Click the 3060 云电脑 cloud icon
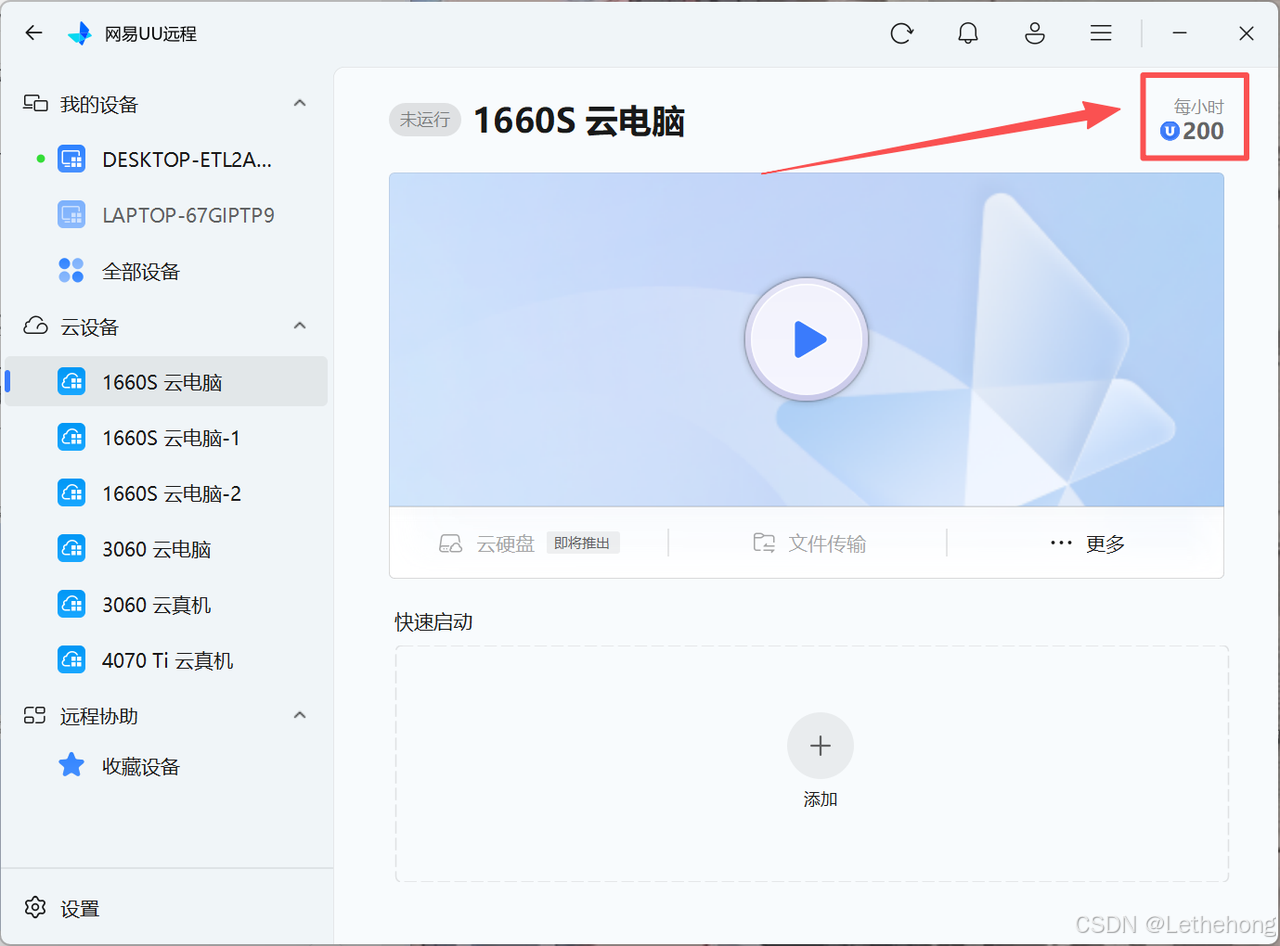 coord(71,549)
